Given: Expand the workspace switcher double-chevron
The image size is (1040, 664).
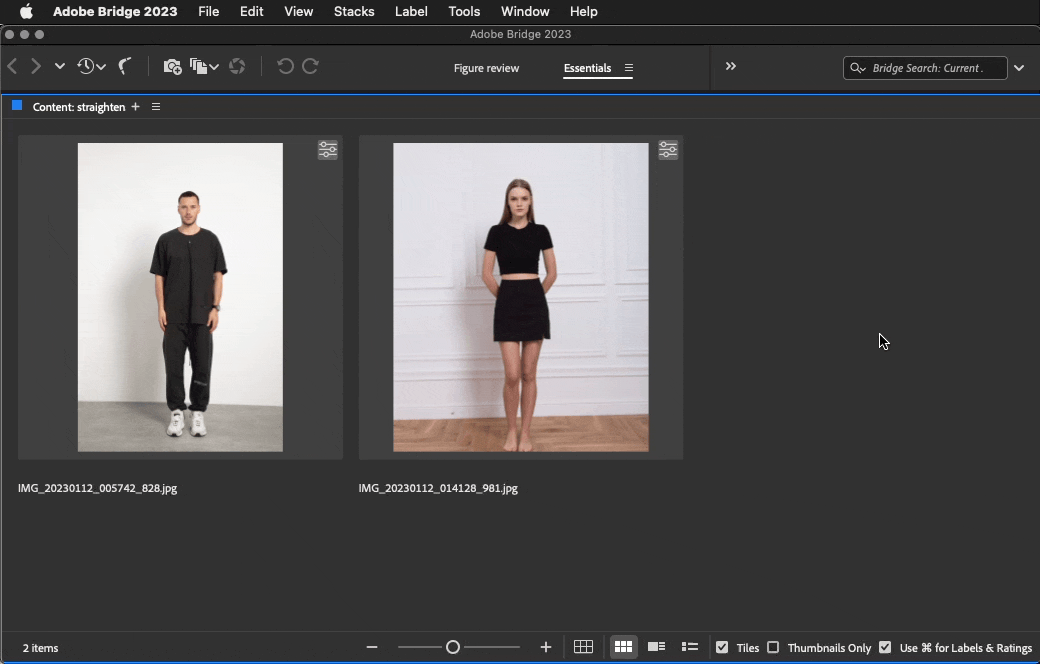Looking at the screenshot, I should (x=731, y=67).
